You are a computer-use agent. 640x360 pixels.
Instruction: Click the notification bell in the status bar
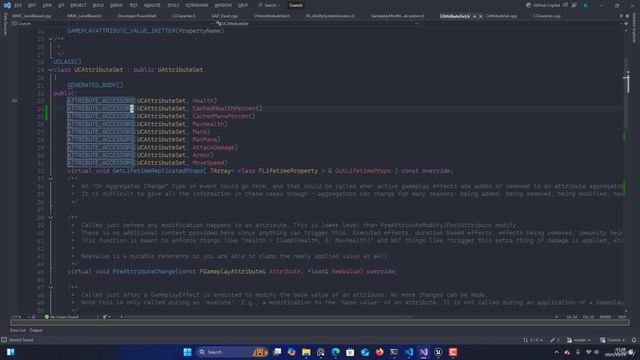(x=634, y=340)
